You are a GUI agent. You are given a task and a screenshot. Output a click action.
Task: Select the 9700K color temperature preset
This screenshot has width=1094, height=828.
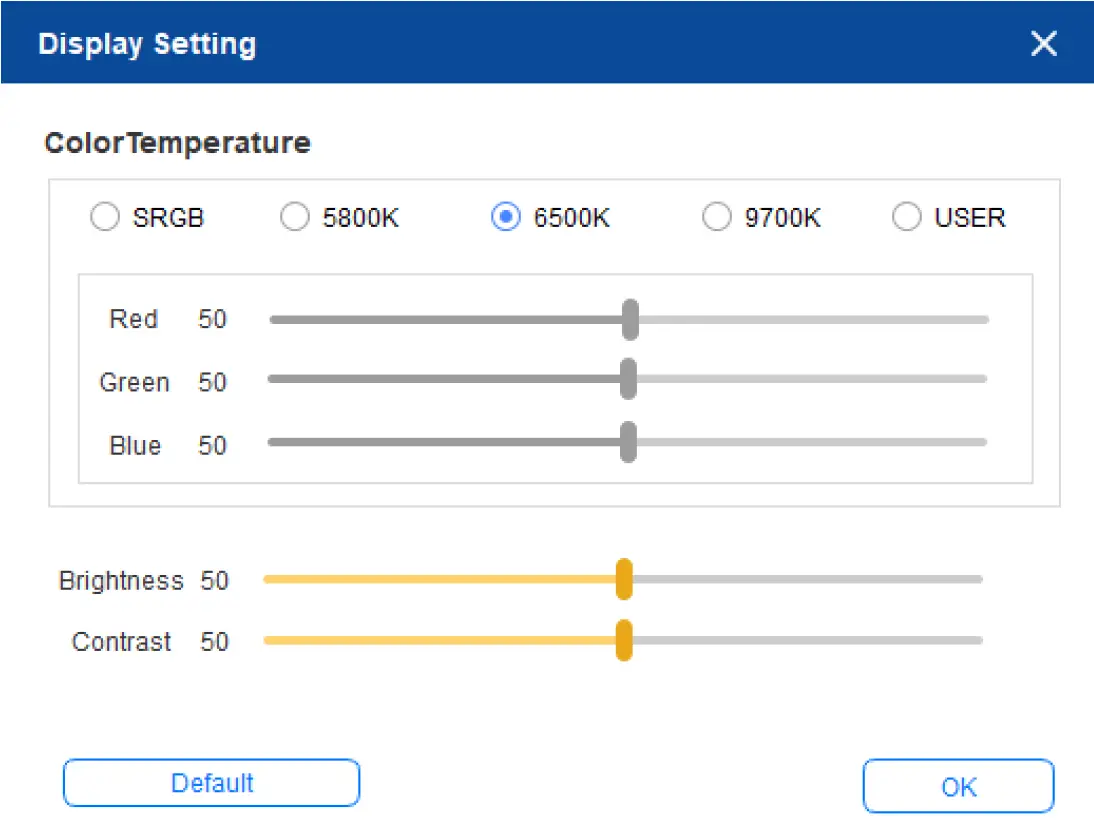(x=717, y=217)
